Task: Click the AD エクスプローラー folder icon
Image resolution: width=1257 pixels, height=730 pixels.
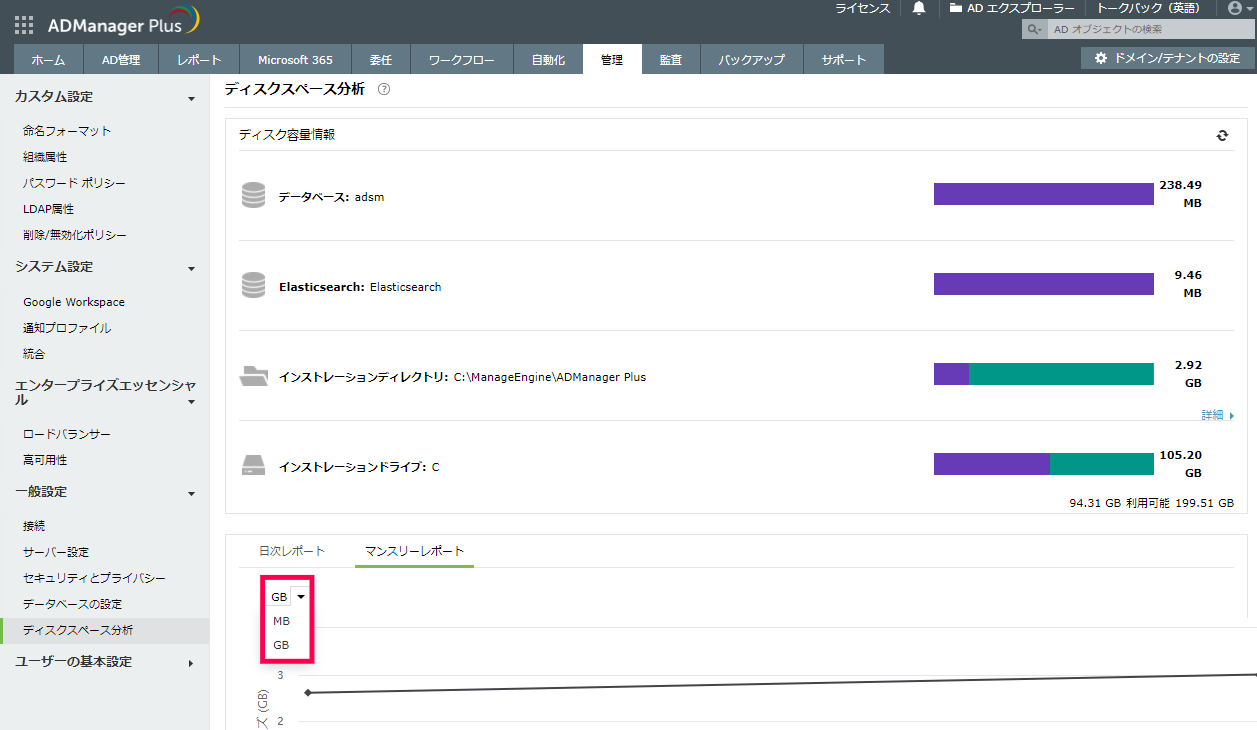Action: pyautogui.click(x=956, y=8)
